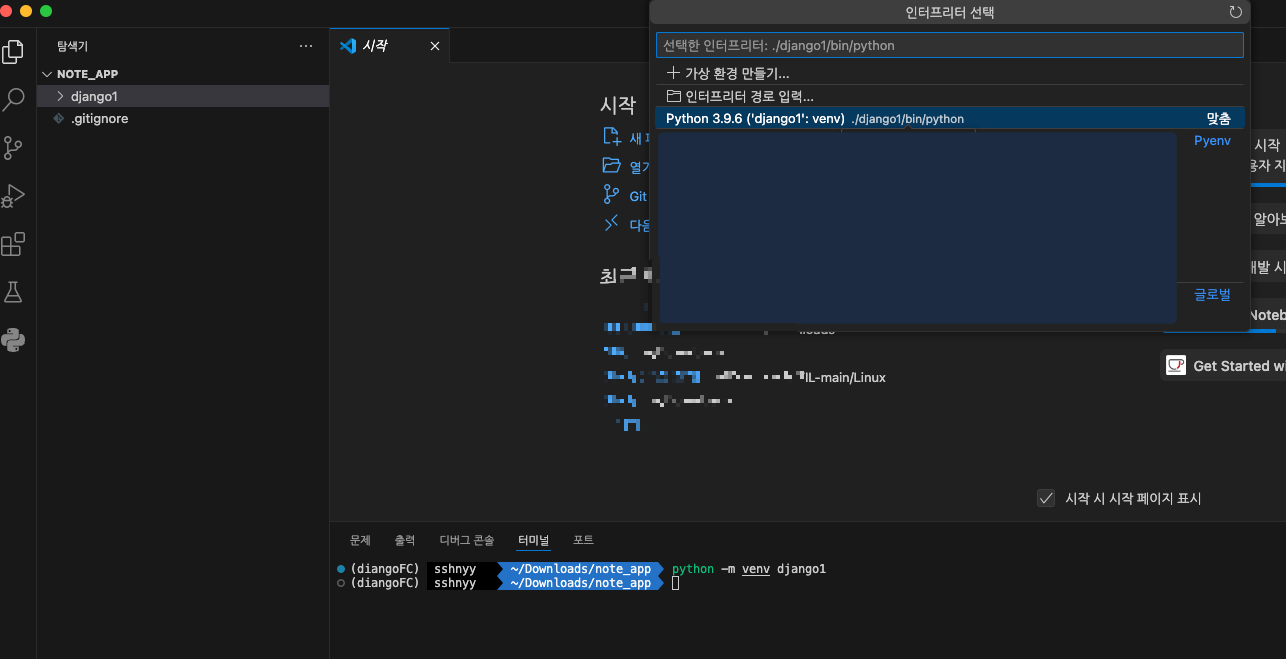1286x659 pixels.
Task: Open the Explorer view in activity bar
Action: pos(13,52)
